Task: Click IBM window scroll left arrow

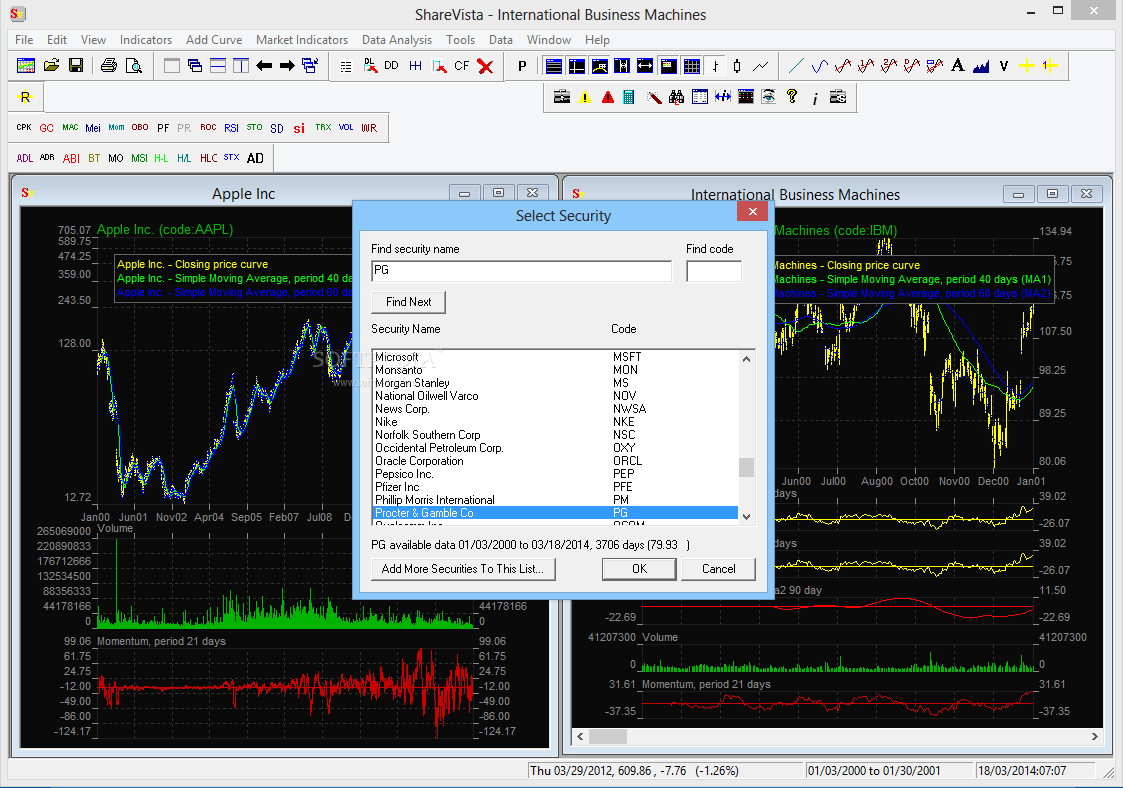Action: (x=580, y=736)
